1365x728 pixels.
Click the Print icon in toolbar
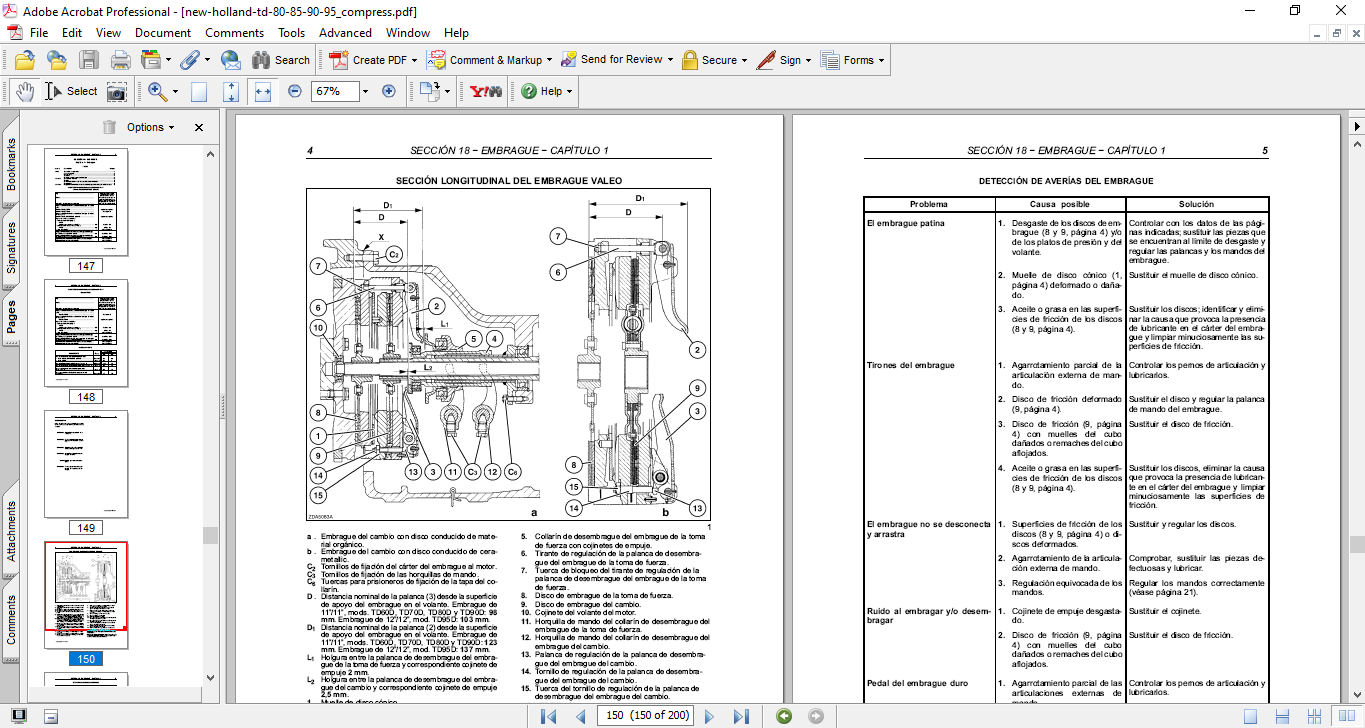[x=120, y=60]
